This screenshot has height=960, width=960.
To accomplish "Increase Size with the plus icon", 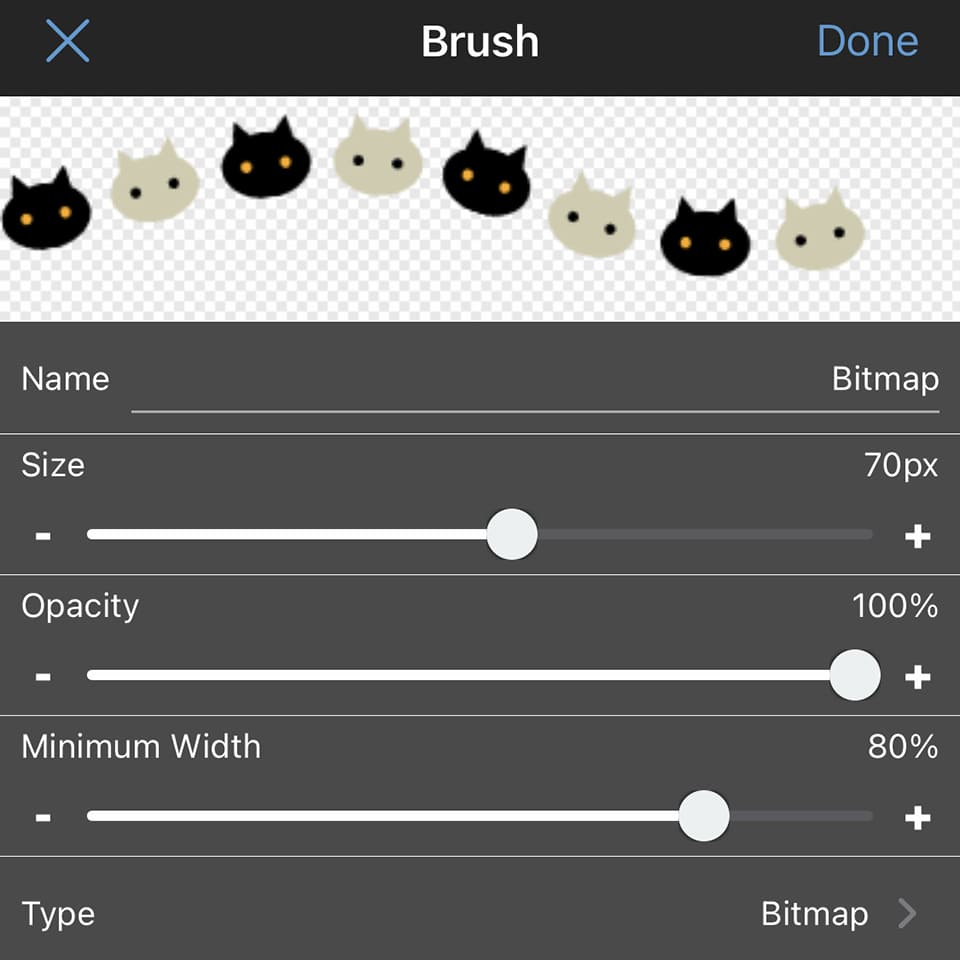I will point(917,536).
